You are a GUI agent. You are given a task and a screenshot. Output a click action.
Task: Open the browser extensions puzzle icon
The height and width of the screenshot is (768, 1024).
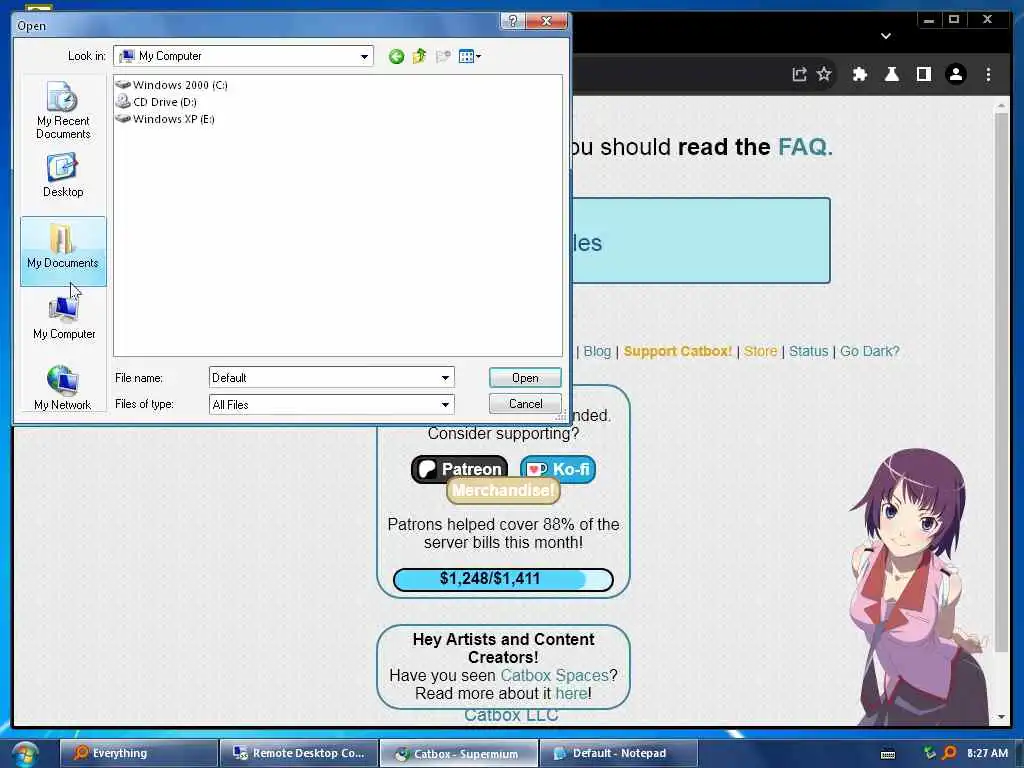tap(859, 74)
